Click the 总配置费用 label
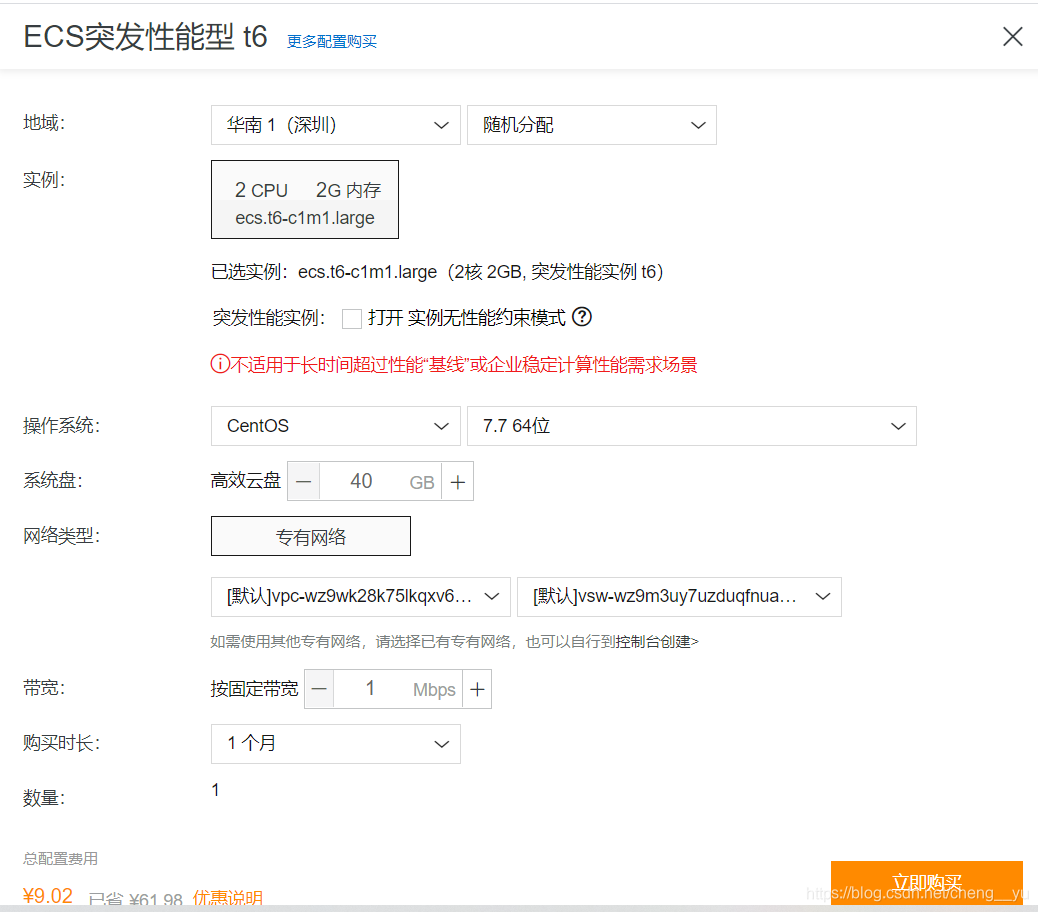Screen dimensions: 1038x912 tap(60, 859)
